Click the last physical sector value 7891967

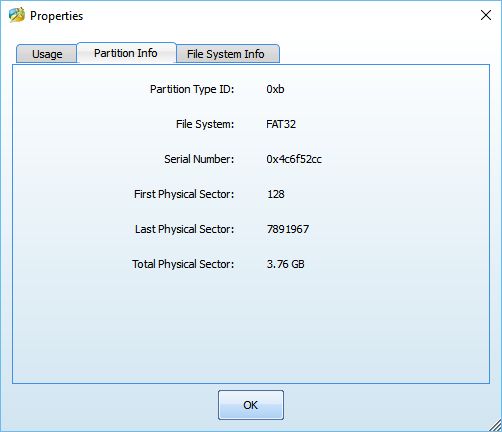(288, 229)
